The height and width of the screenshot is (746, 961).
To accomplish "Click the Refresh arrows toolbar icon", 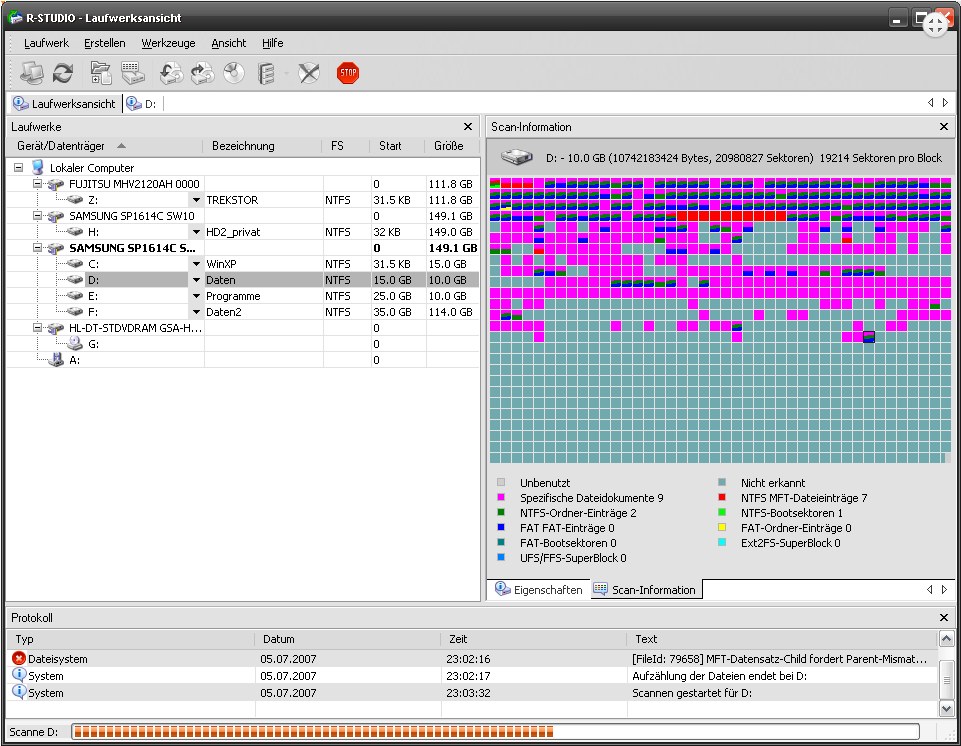I will point(63,72).
